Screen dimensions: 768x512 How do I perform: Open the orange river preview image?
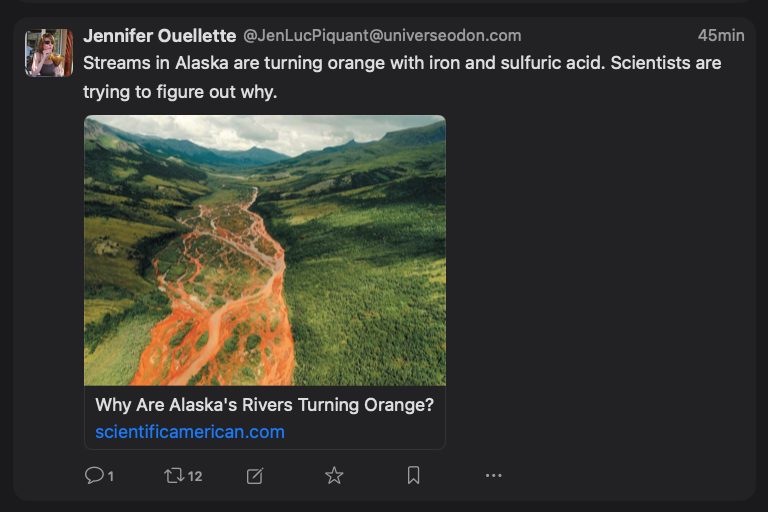[264, 250]
